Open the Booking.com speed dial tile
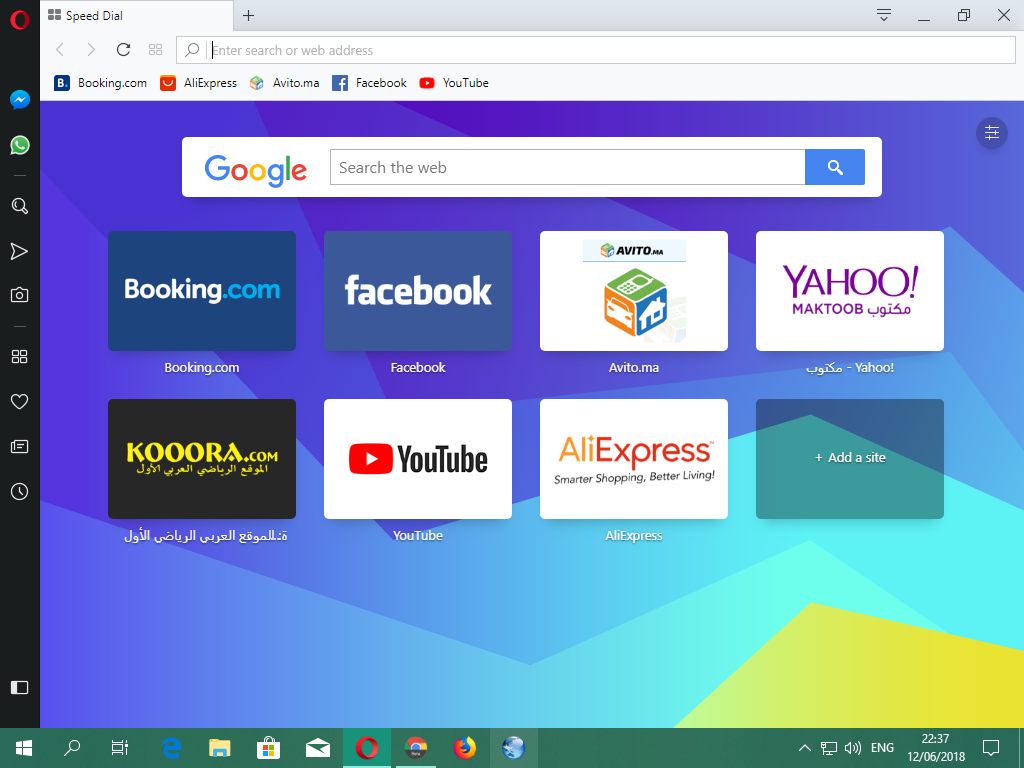This screenshot has height=768, width=1024. point(202,291)
